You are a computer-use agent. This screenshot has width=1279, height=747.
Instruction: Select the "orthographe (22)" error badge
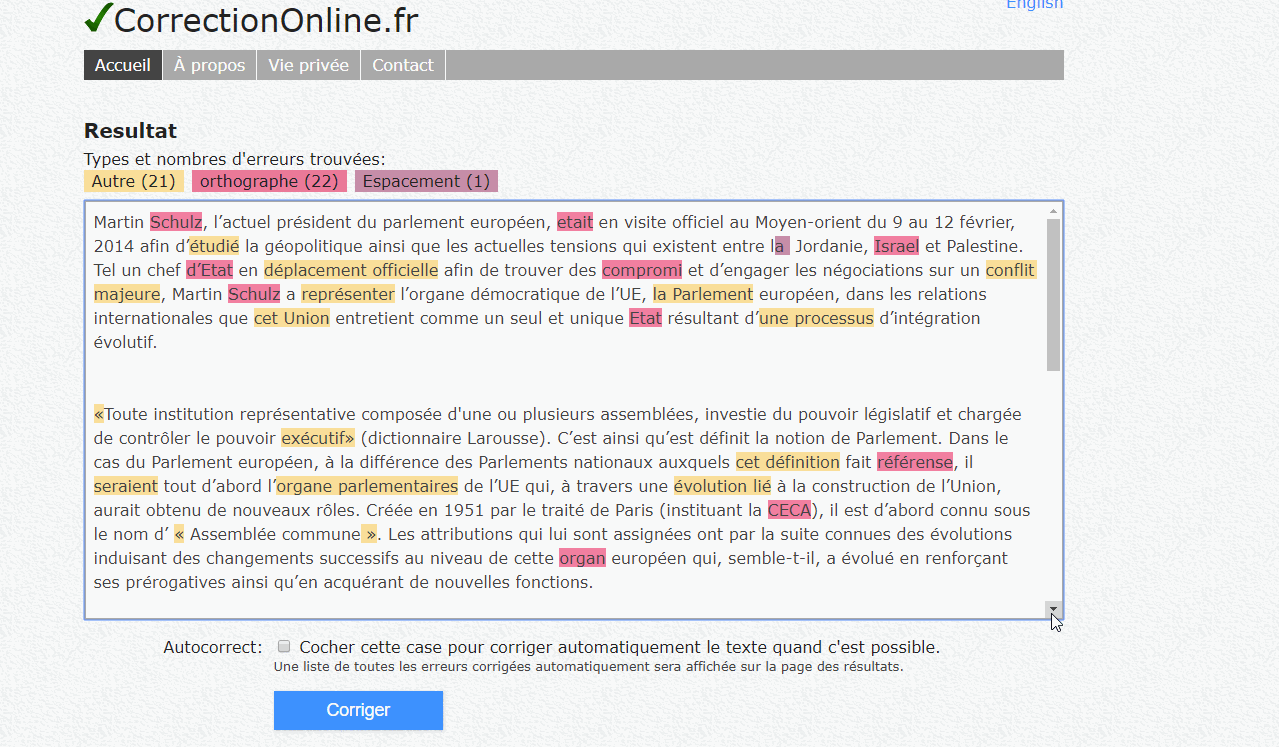269,181
